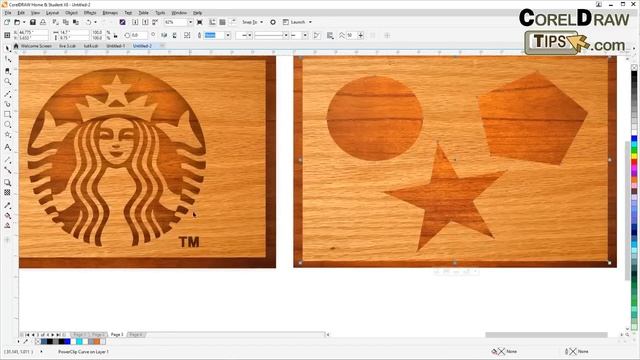
Task: Select the Smart Fill tool
Action: click(8, 226)
